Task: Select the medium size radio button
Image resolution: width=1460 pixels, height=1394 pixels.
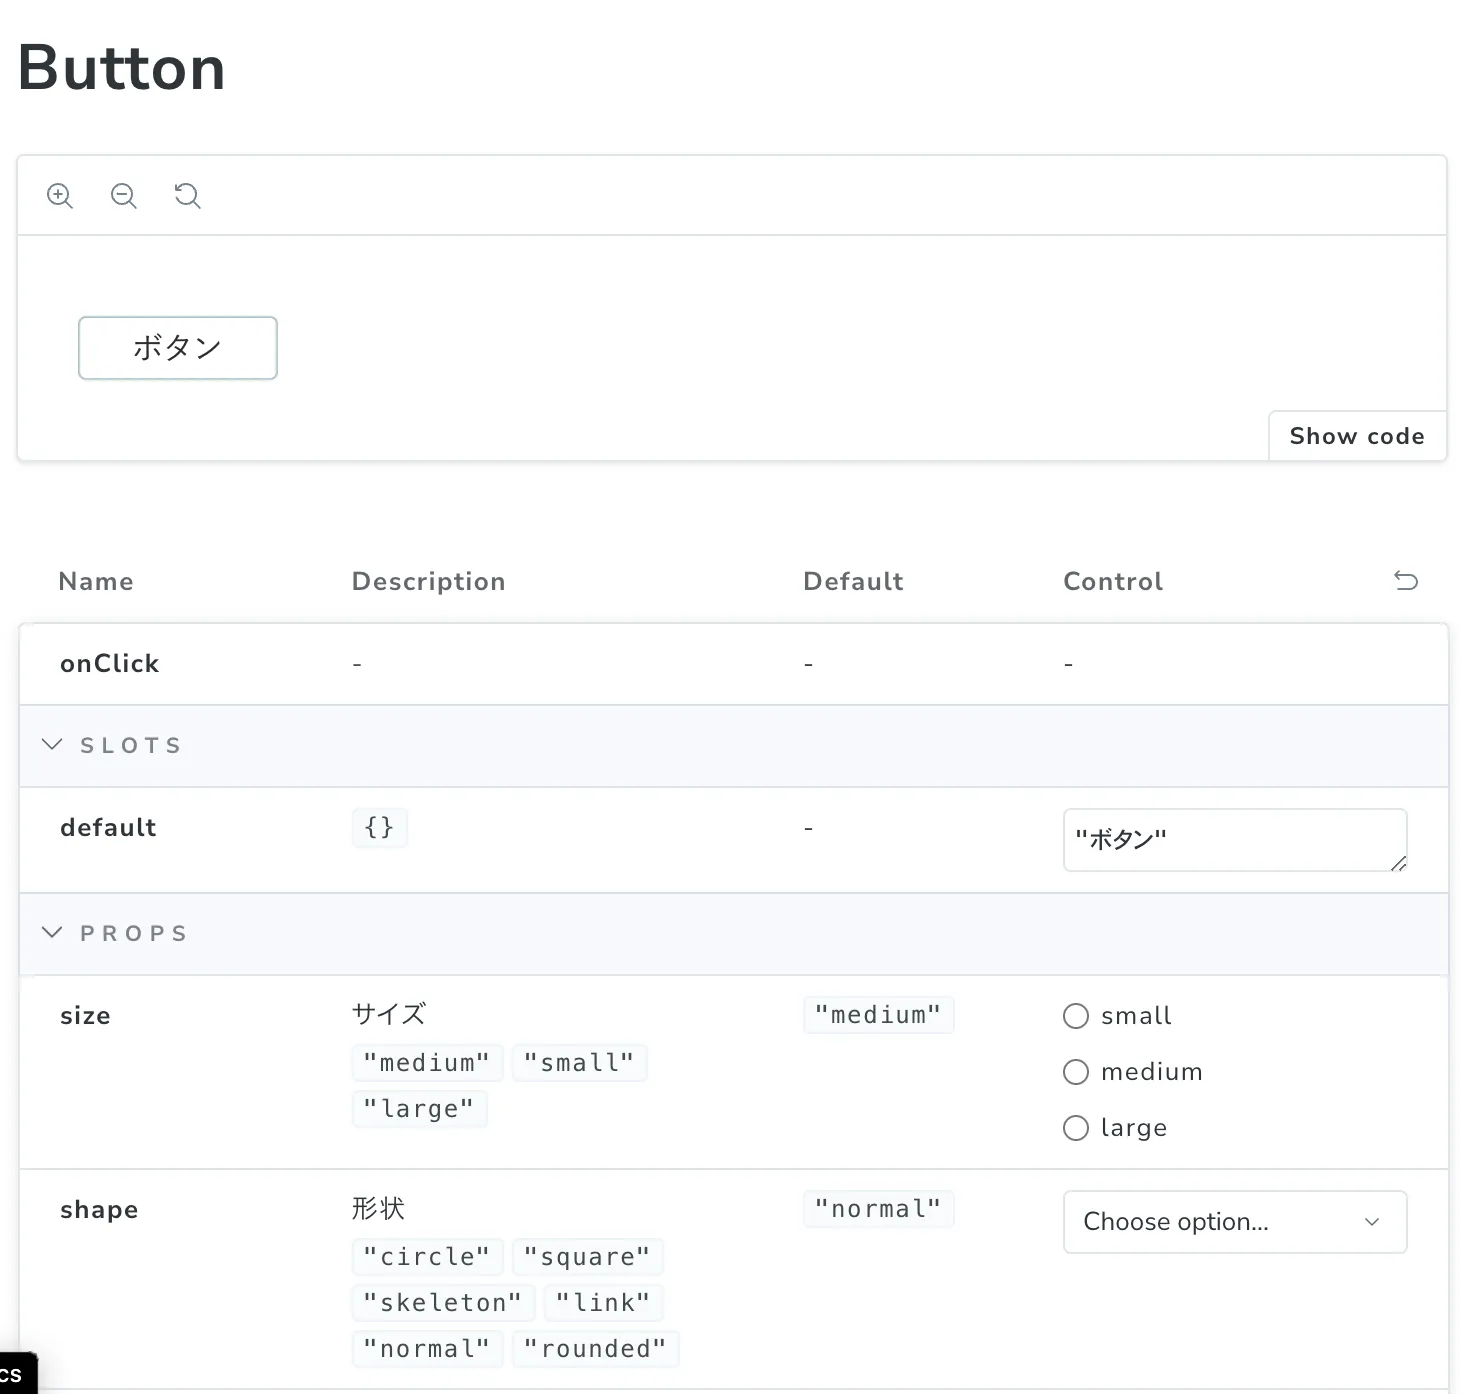Action: (x=1076, y=1072)
